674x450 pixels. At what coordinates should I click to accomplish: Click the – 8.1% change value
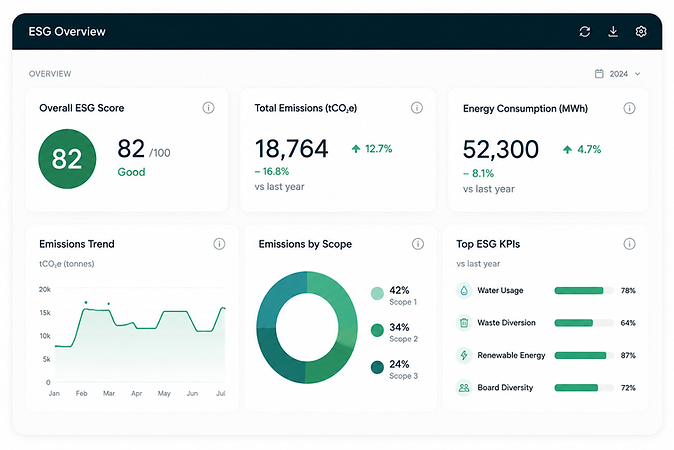click(478, 173)
